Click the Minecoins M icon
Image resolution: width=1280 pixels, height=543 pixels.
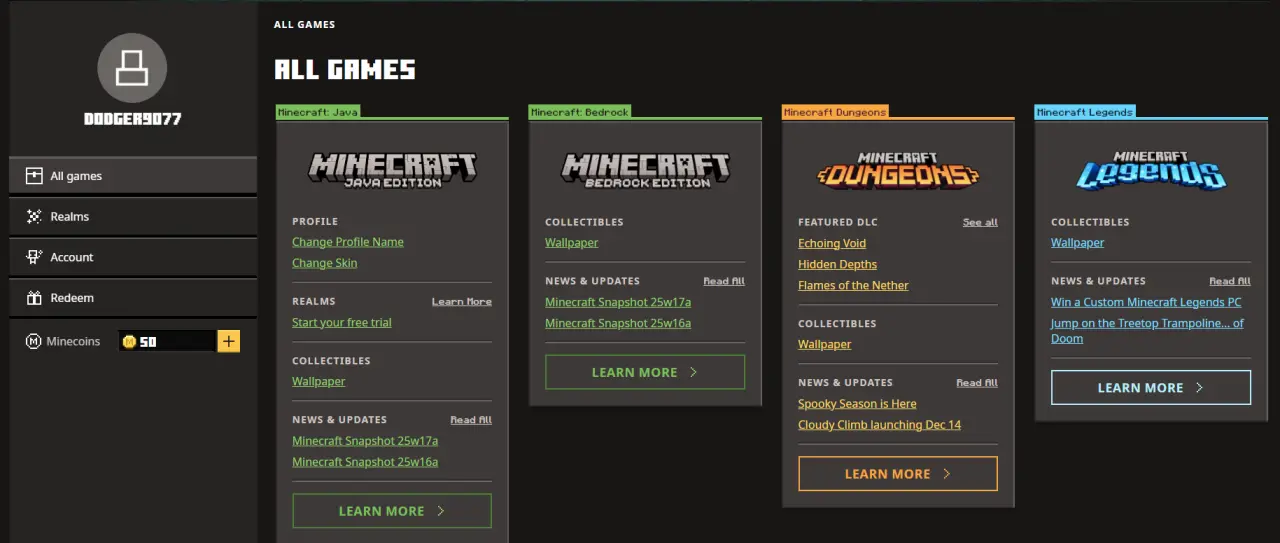tap(33, 341)
